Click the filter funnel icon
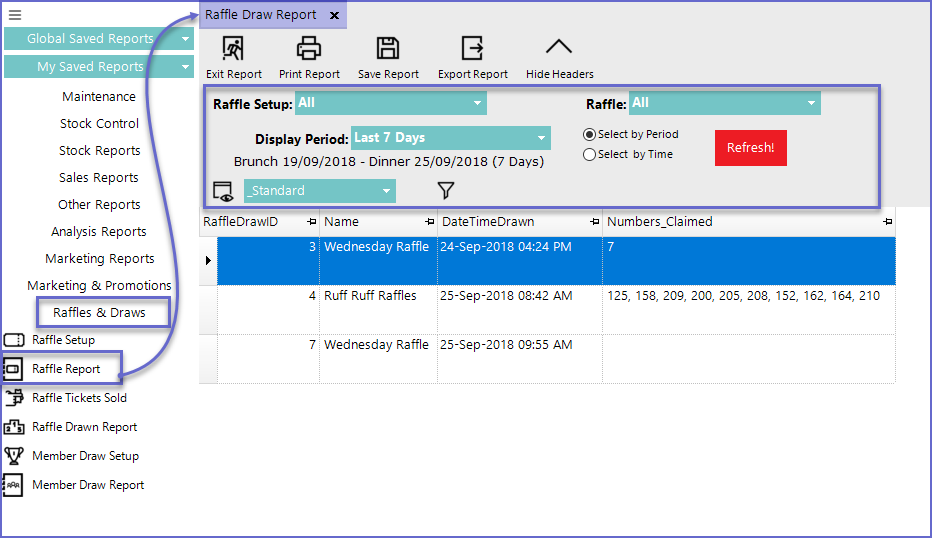 coord(446,190)
